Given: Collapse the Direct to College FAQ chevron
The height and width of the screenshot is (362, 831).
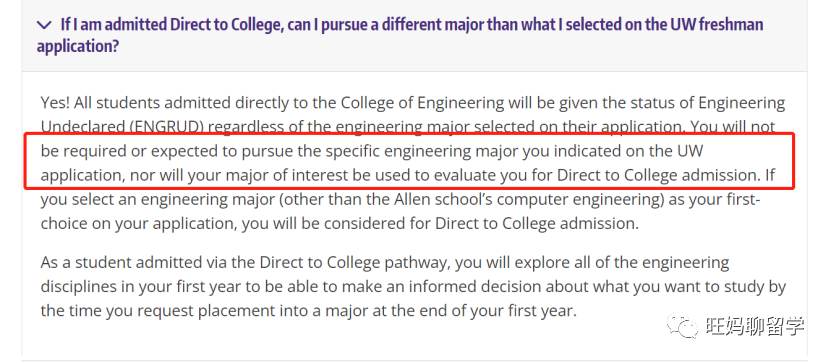Looking at the screenshot, I should tap(45, 25).
